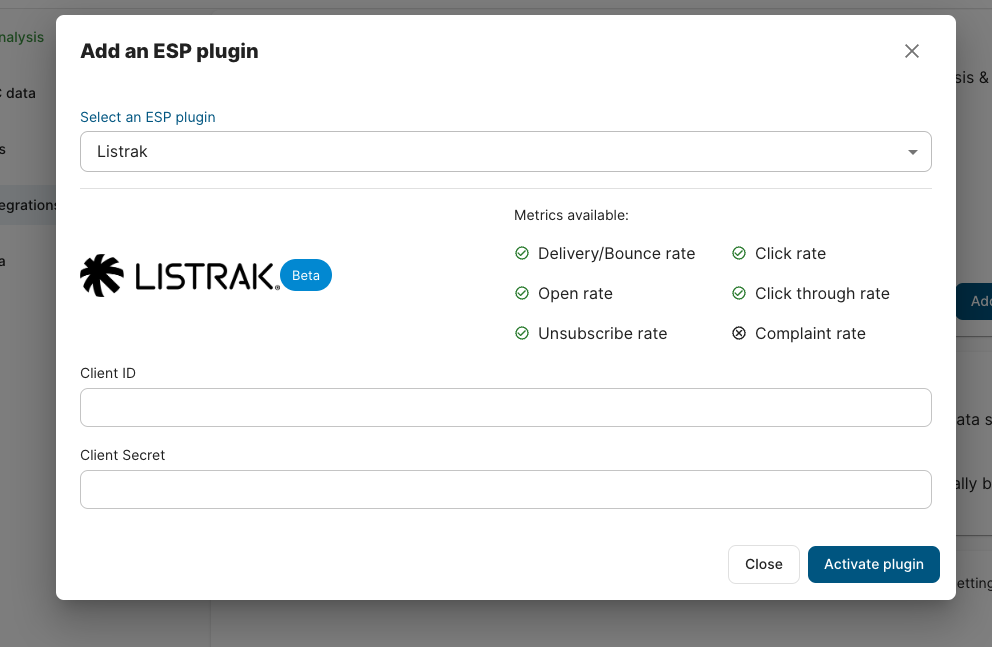This screenshot has height=647, width=992.
Task: Click the Open rate checkmark icon
Action: (x=522, y=293)
